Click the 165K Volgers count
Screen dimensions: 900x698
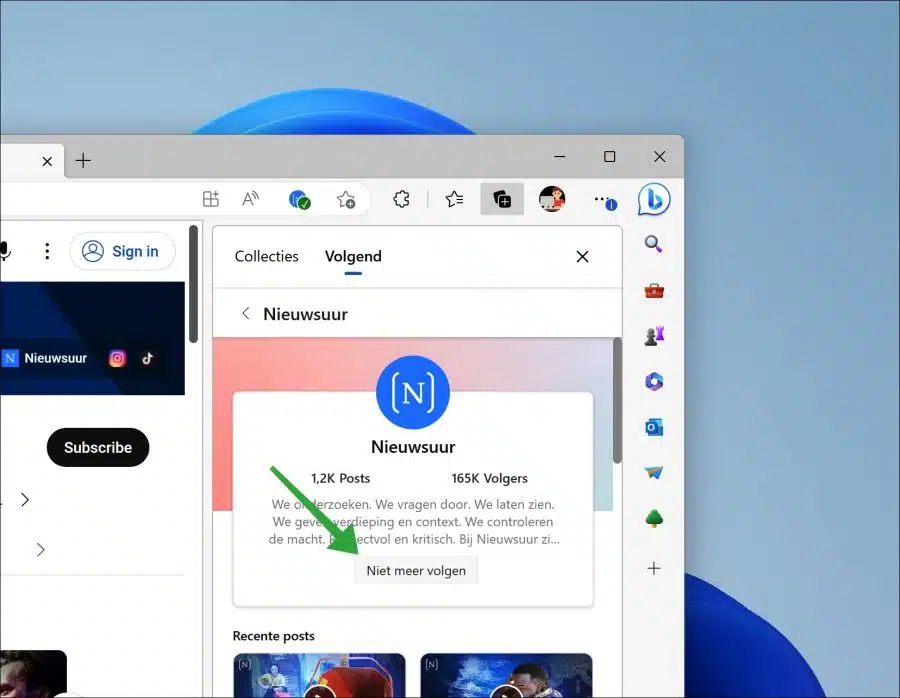tap(490, 478)
